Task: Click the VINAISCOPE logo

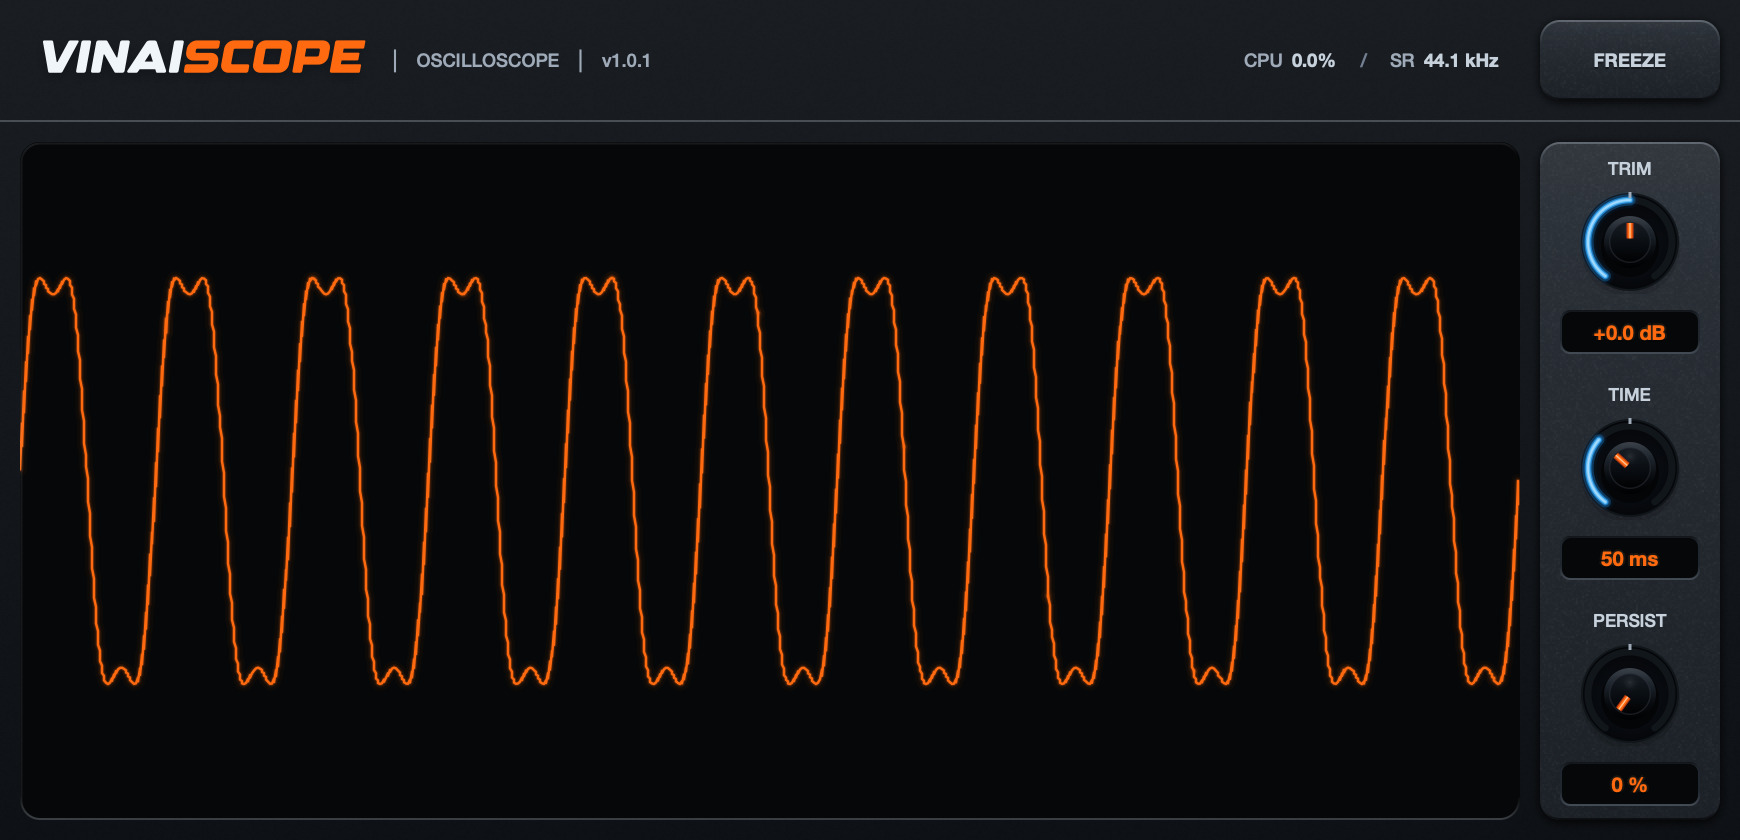Action: (x=203, y=57)
